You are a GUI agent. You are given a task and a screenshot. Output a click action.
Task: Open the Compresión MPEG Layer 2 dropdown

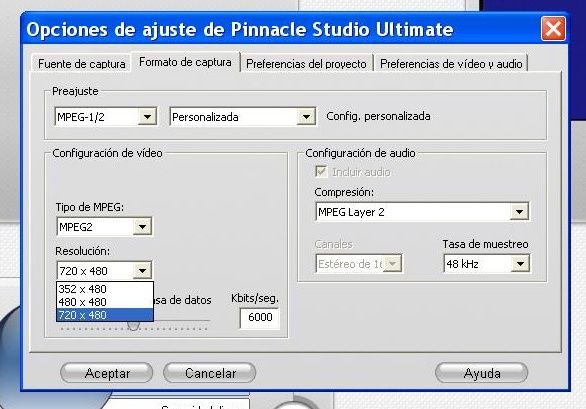click(422, 212)
